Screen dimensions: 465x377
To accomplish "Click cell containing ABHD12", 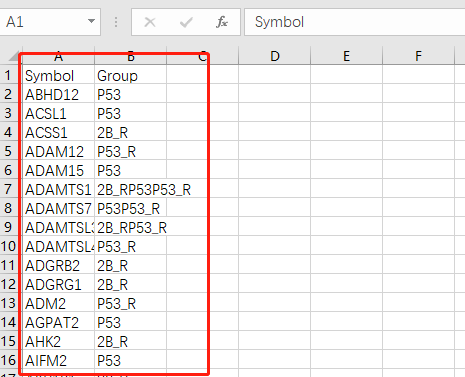I will (58, 95).
